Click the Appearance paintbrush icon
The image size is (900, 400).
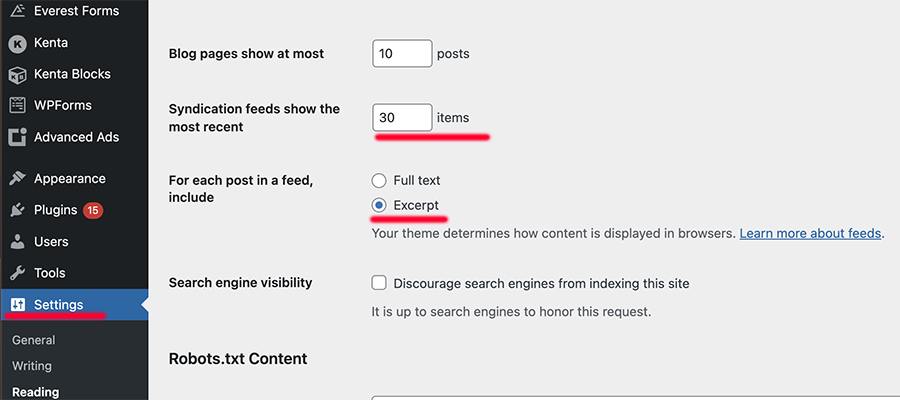click(18, 179)
